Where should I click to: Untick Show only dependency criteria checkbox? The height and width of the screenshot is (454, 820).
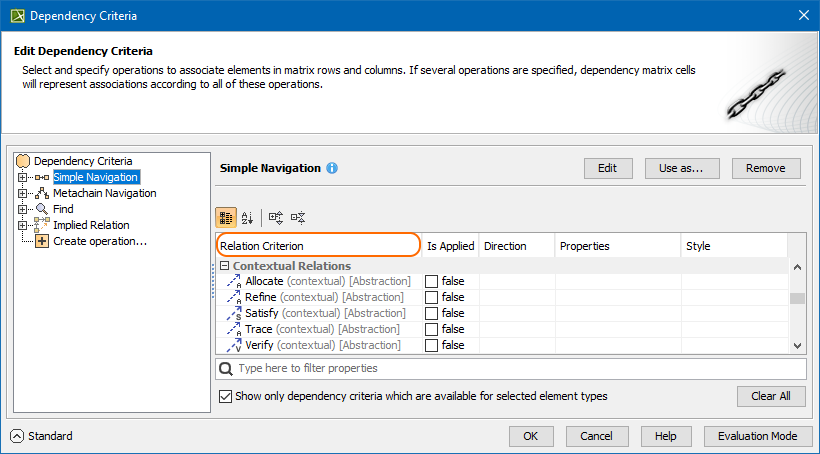[225, 396]
